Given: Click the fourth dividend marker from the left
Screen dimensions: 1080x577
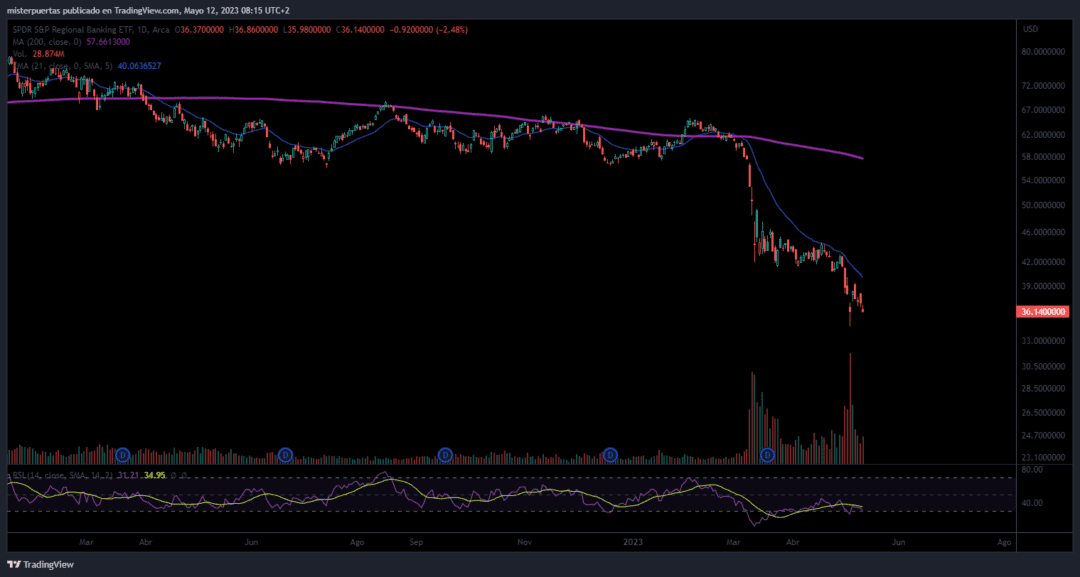Looking at the screenshot, I should [x=610, y=455].
